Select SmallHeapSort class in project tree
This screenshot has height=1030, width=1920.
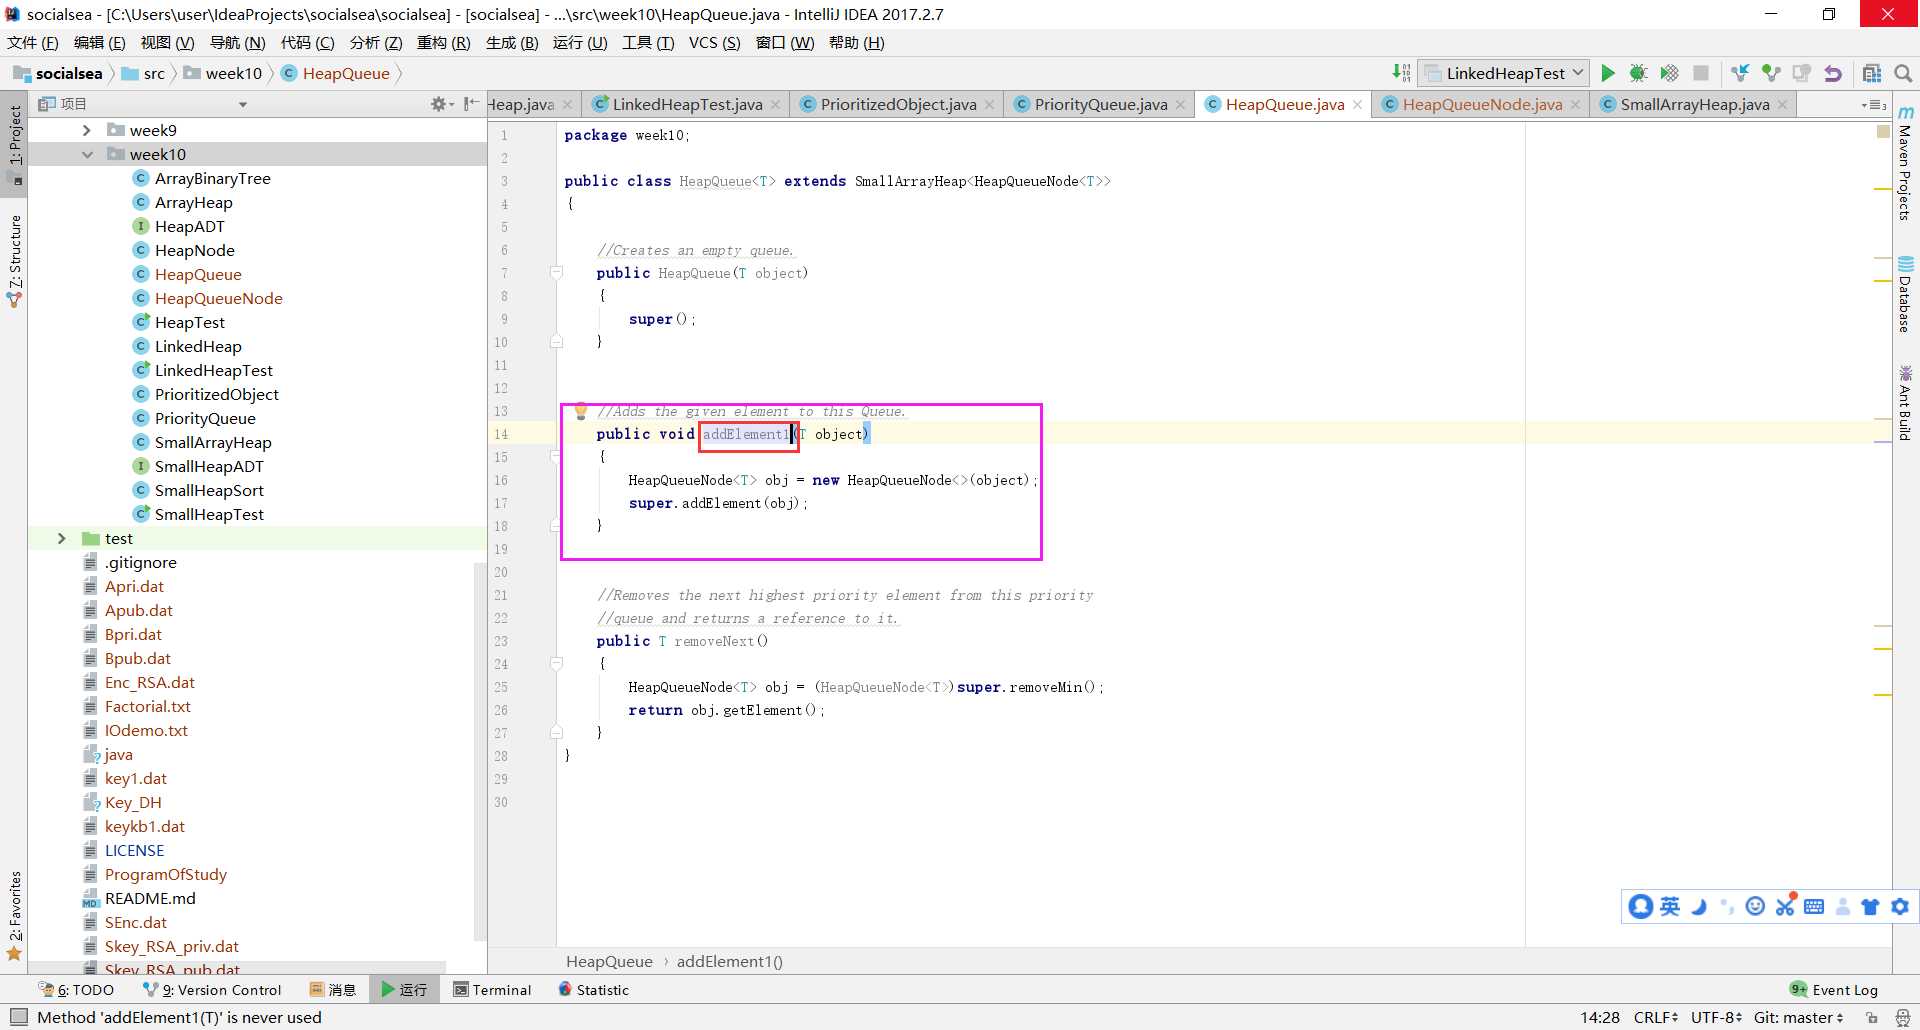(209, 490)
